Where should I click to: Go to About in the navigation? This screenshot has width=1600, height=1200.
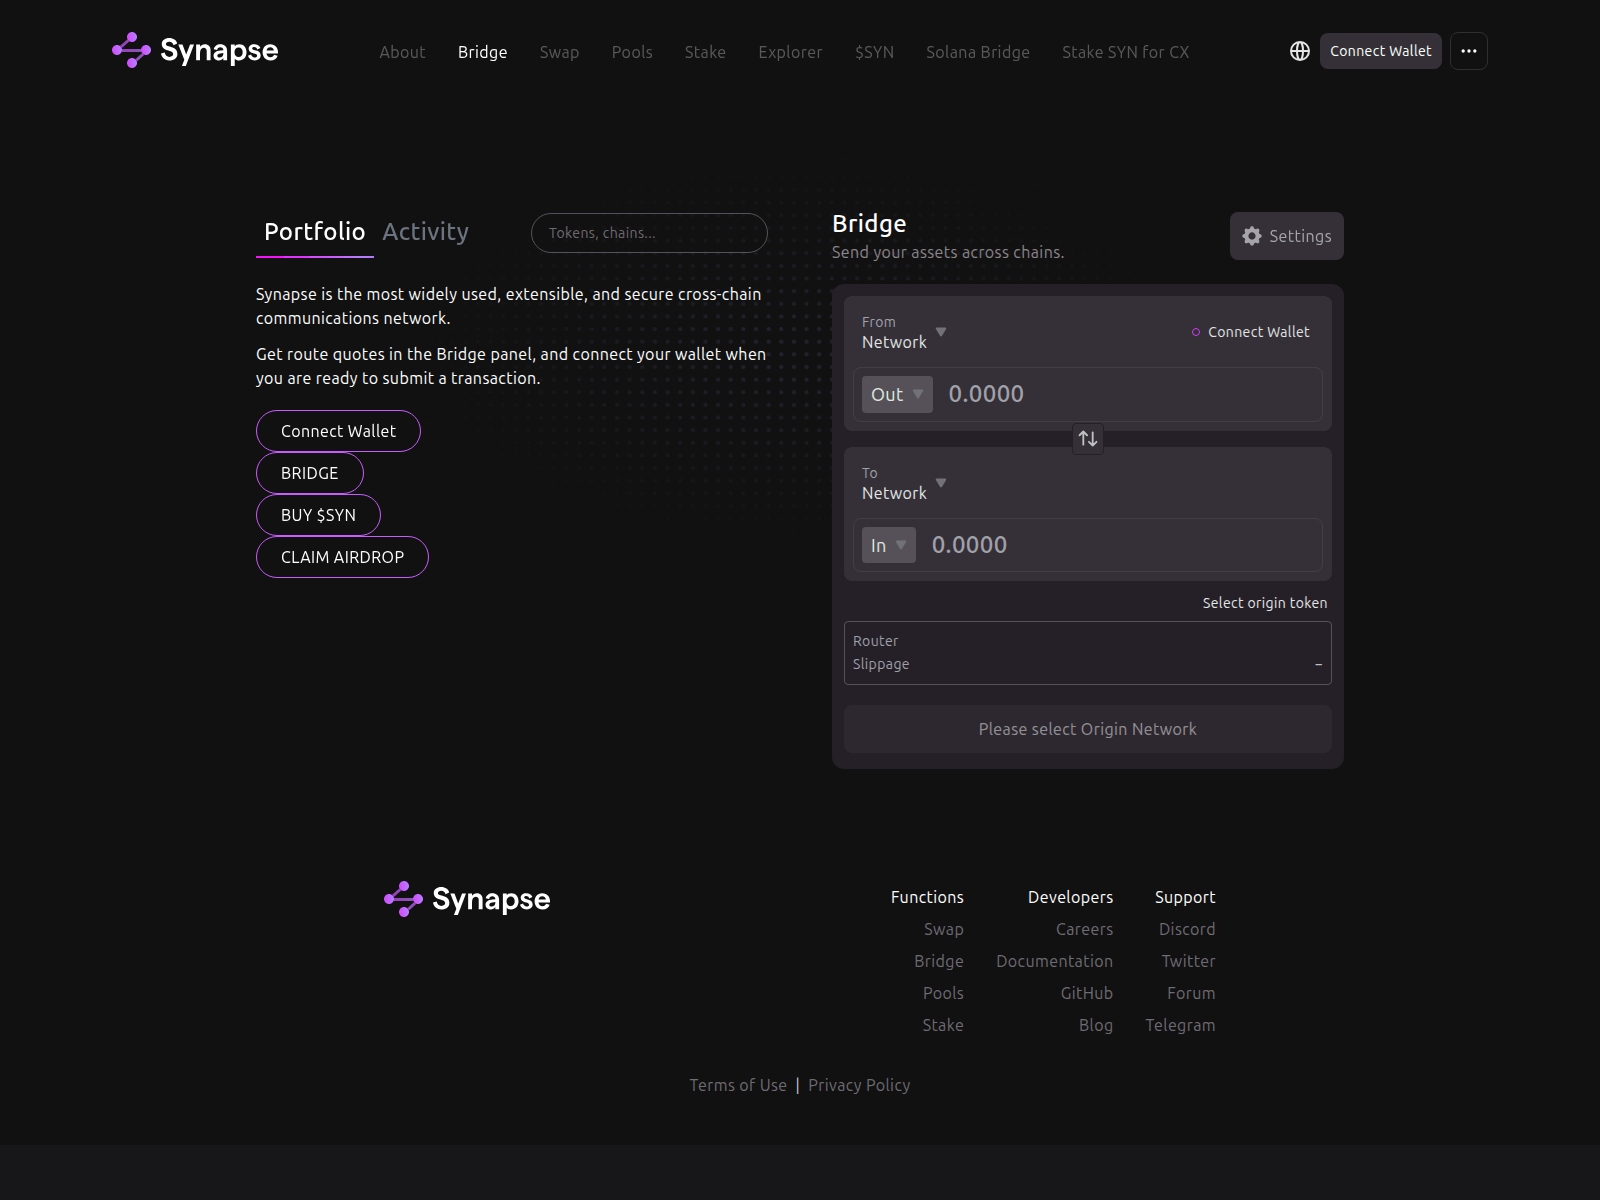pyautogui.click(x=402, y=52)
